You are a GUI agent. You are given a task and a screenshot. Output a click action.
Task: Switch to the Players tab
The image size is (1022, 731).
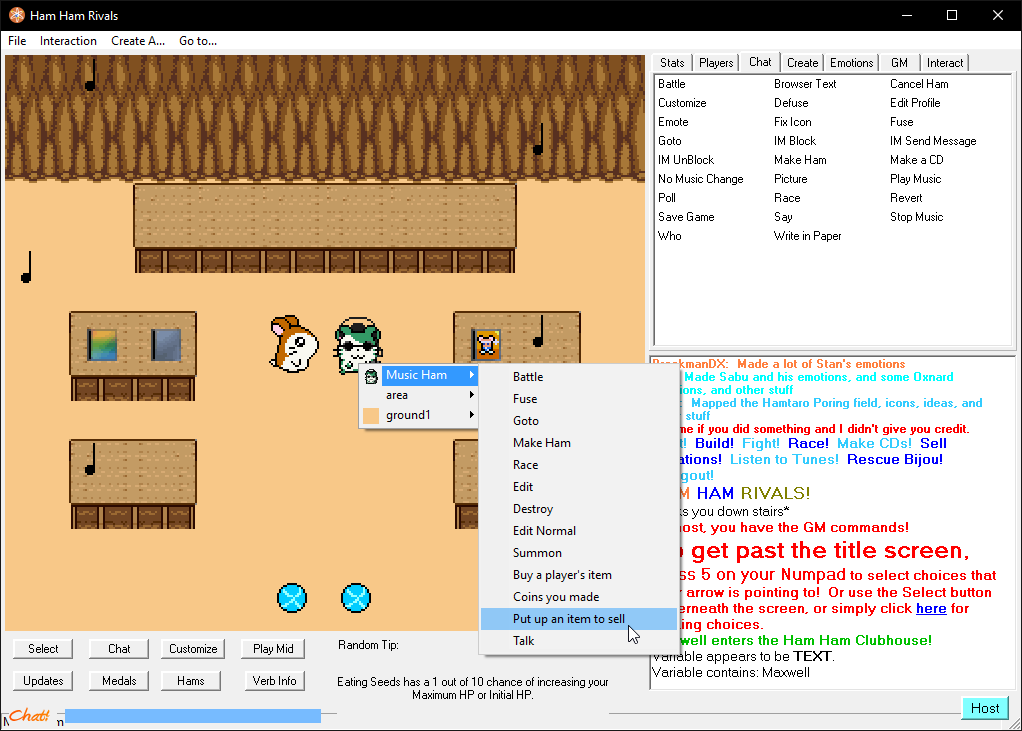(716, 63)
